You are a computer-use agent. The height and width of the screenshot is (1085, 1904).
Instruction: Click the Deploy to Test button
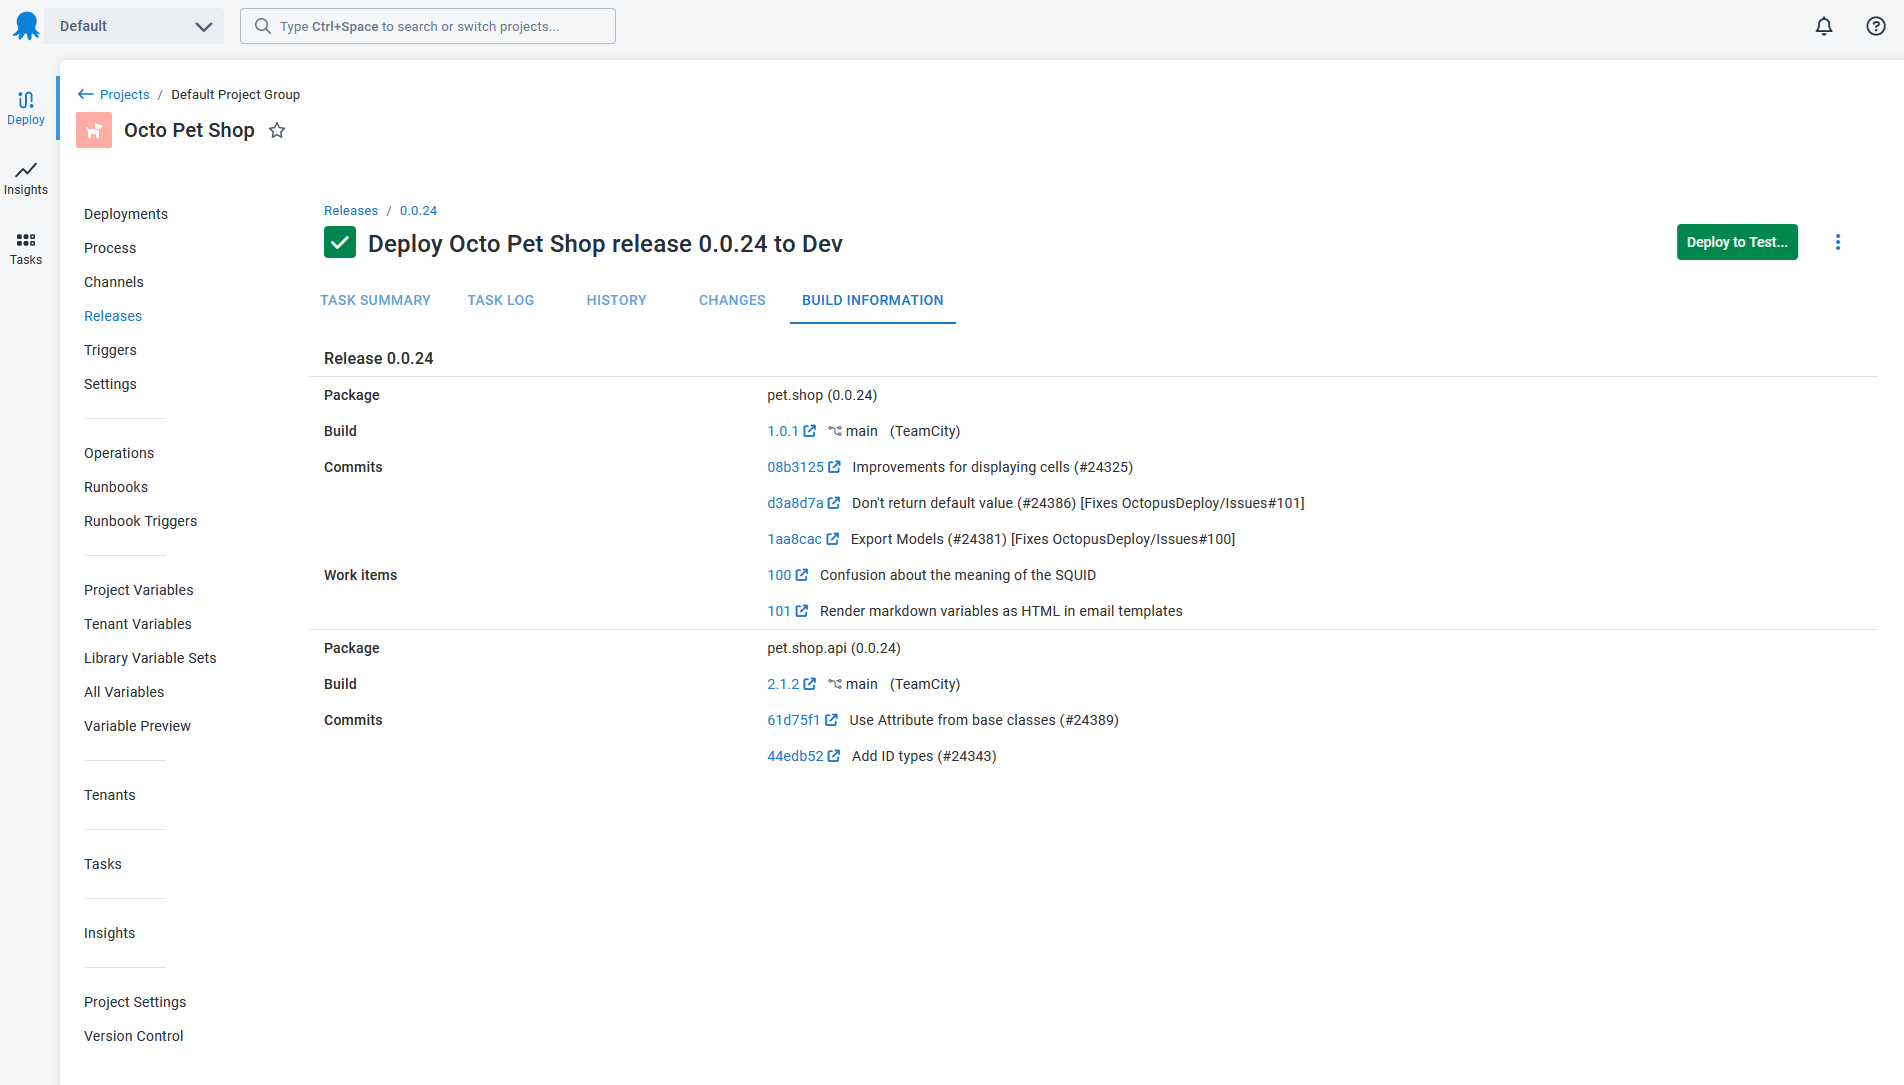[x=1736, y=242]
